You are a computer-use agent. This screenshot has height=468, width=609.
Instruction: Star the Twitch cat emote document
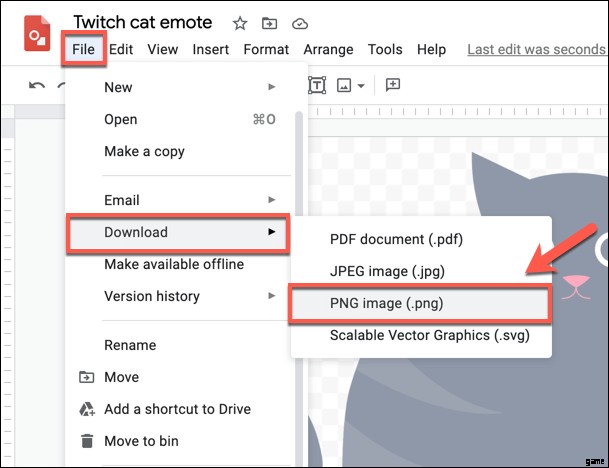[x=240, y=24]
